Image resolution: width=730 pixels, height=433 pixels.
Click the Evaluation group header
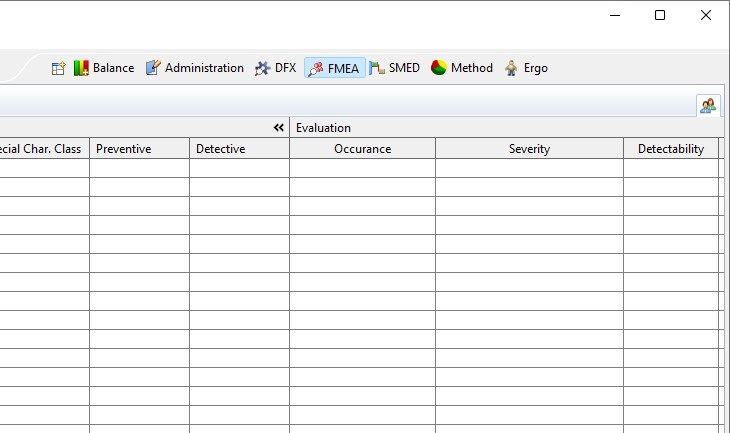(323, 128)
